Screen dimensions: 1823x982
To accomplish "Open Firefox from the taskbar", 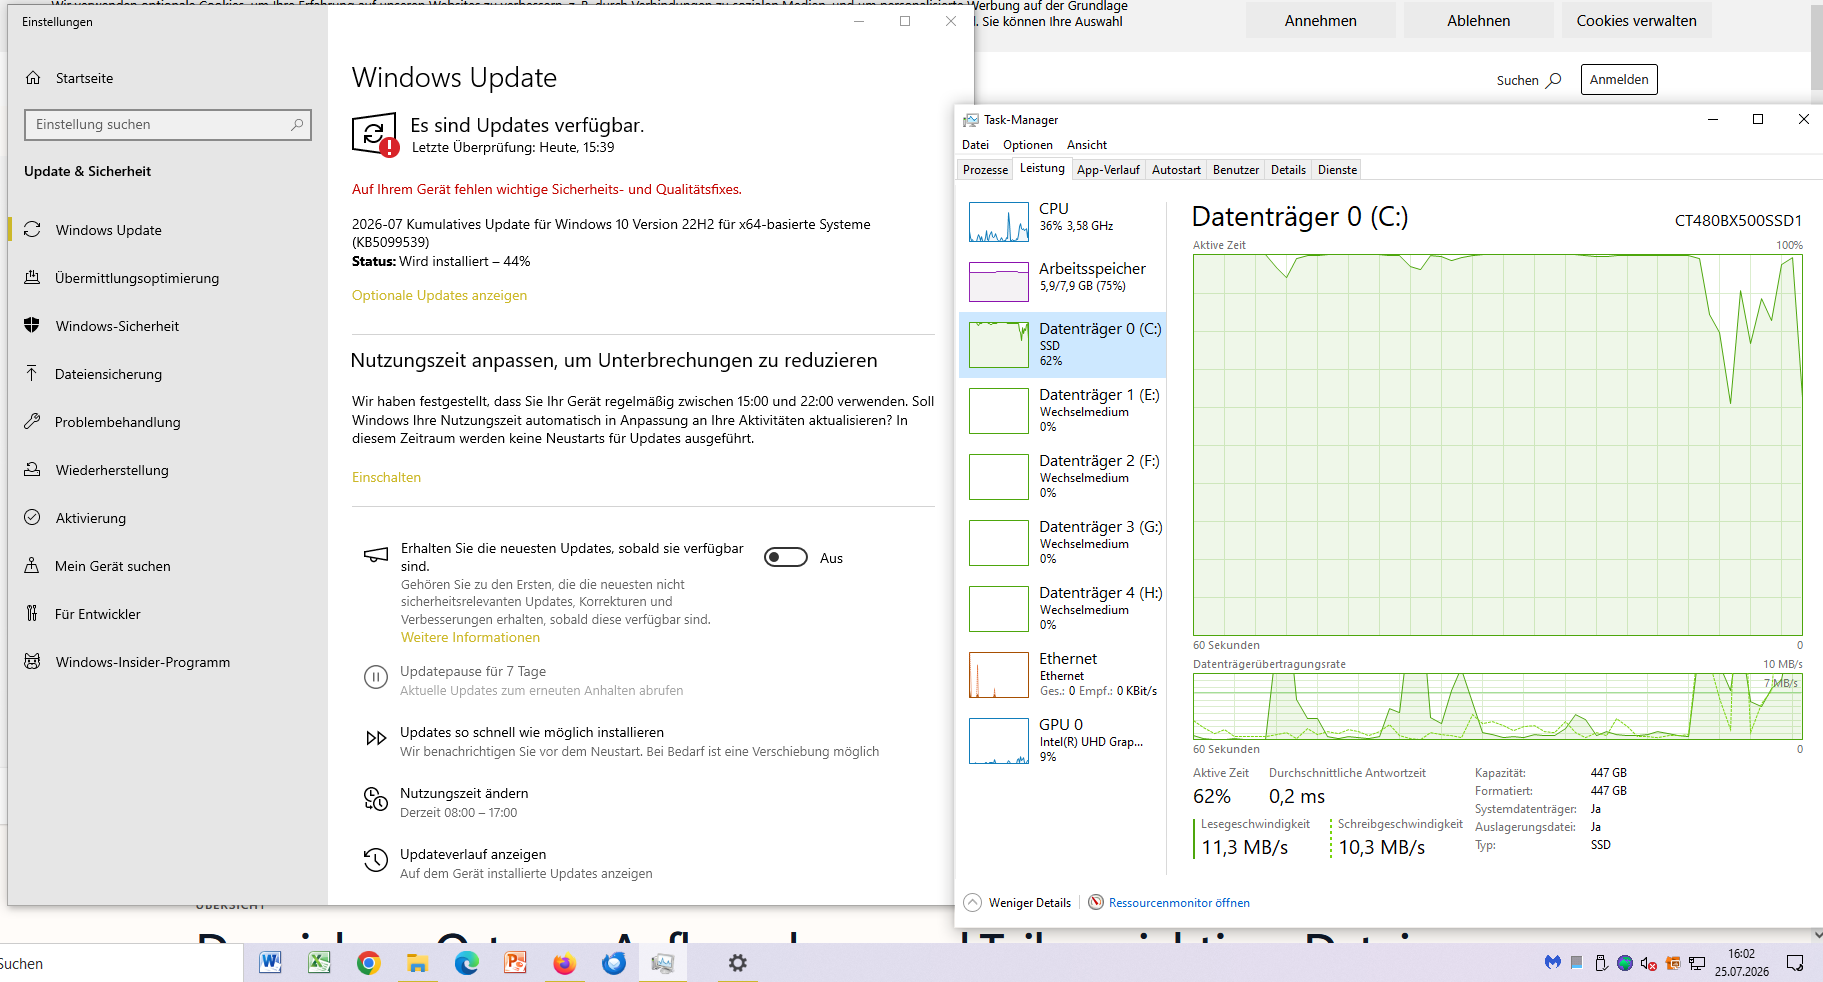I will 564,963.
